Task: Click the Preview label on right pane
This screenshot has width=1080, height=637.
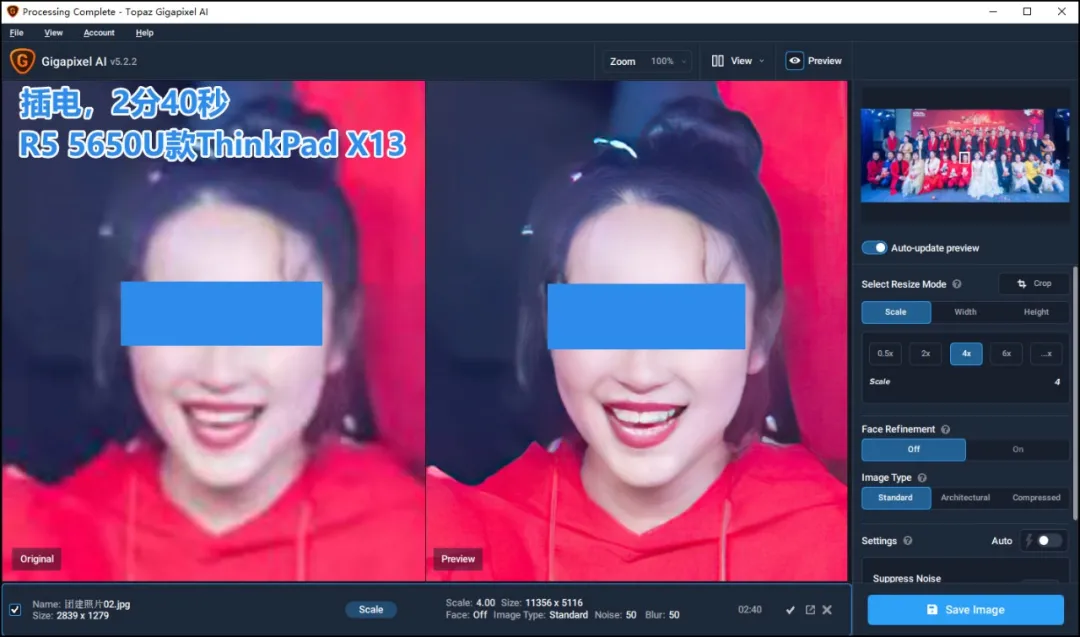Action: 458,559
